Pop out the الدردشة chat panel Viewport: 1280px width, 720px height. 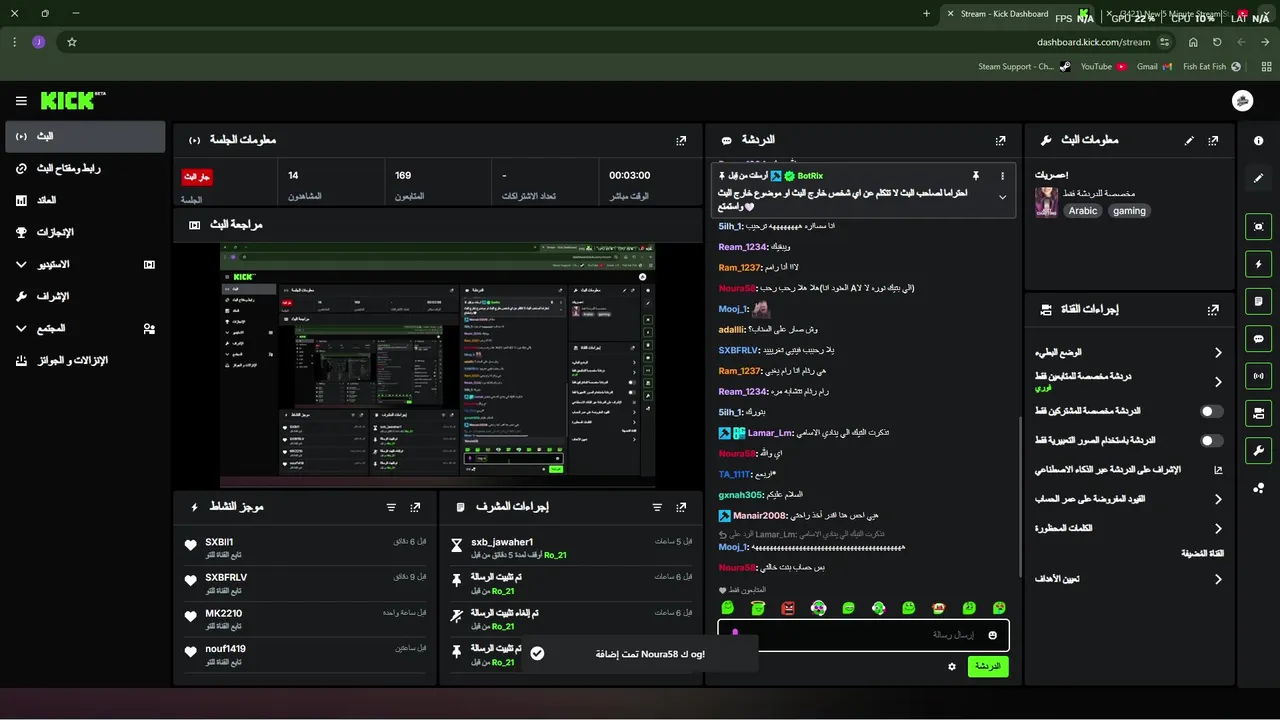[x=1000, y=141]
